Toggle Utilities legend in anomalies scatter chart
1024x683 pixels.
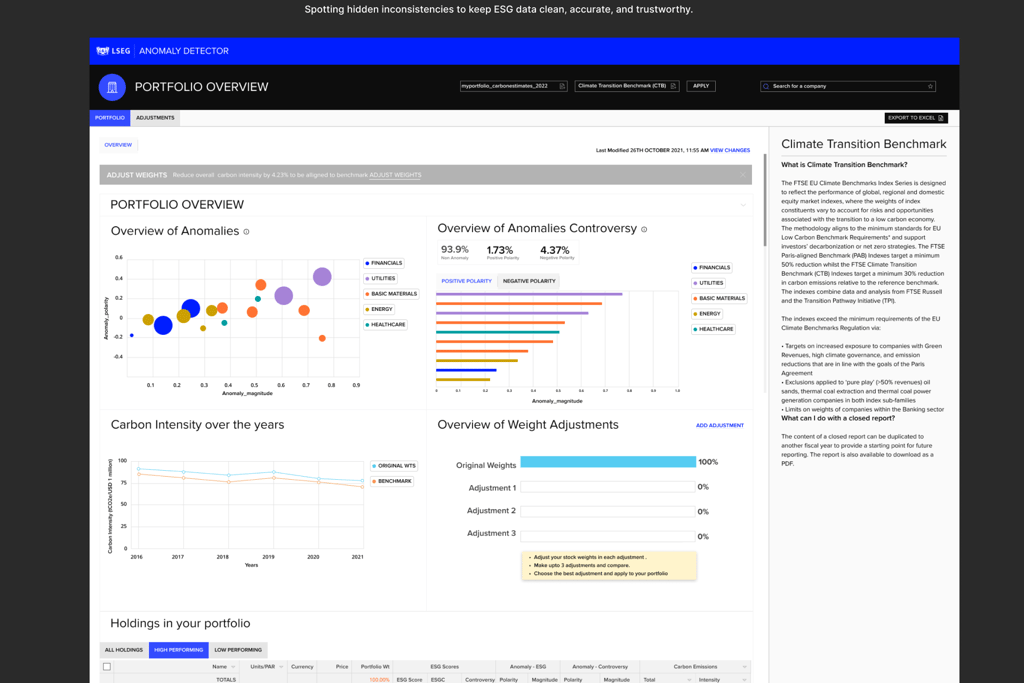click(x=381, y=278)
